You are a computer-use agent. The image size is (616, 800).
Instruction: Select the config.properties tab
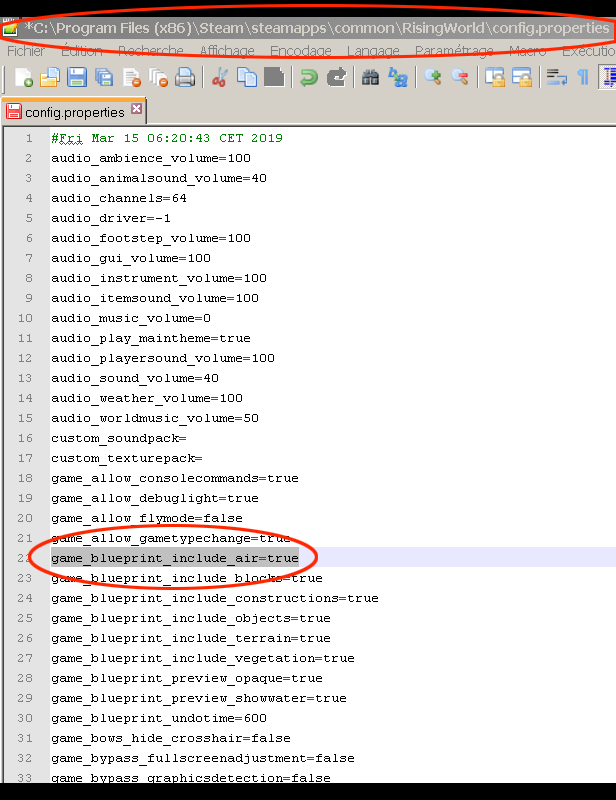74,112
